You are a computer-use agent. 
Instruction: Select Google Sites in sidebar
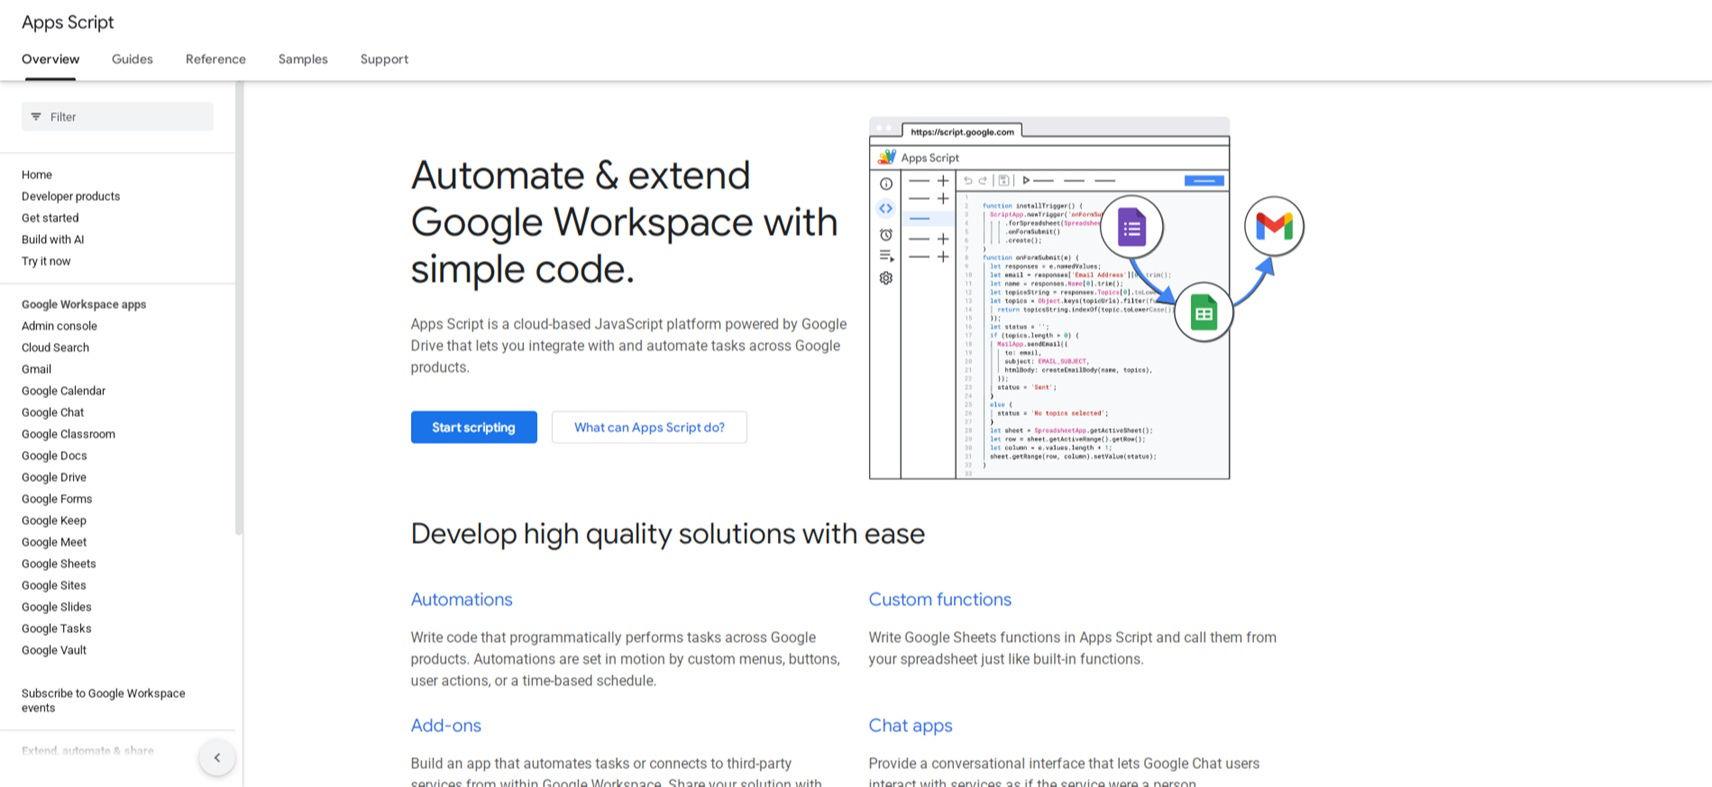click(x=54, y=586)
